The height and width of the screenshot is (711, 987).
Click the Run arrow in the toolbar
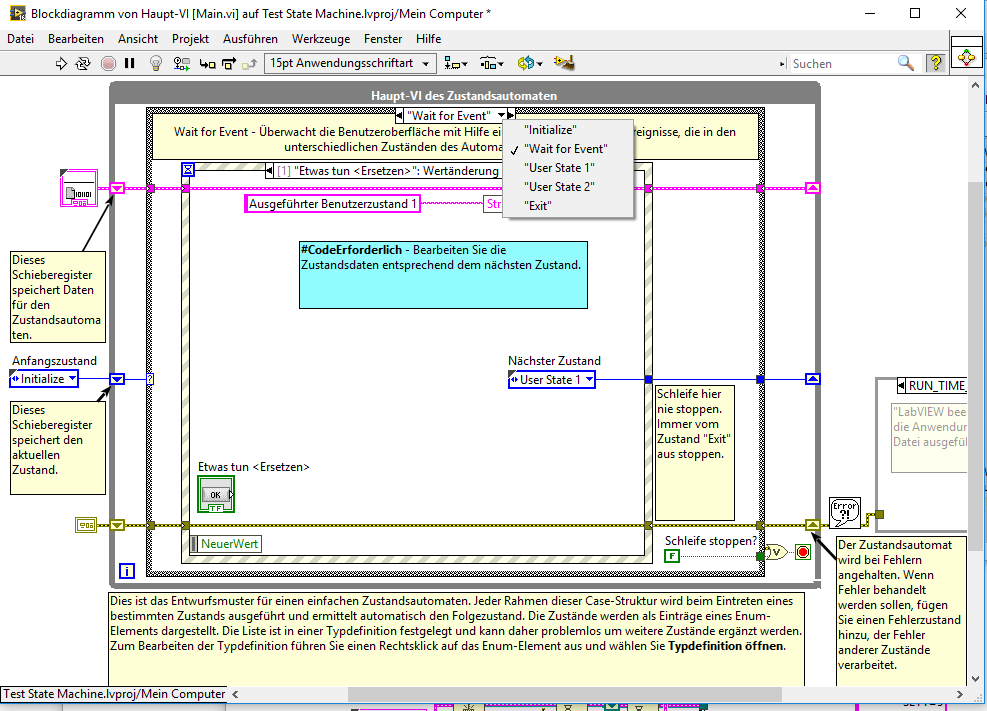[x=62, y=63]
